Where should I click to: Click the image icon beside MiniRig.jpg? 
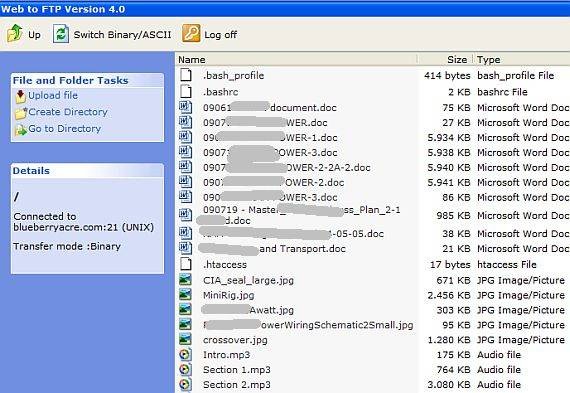[185, 294]
